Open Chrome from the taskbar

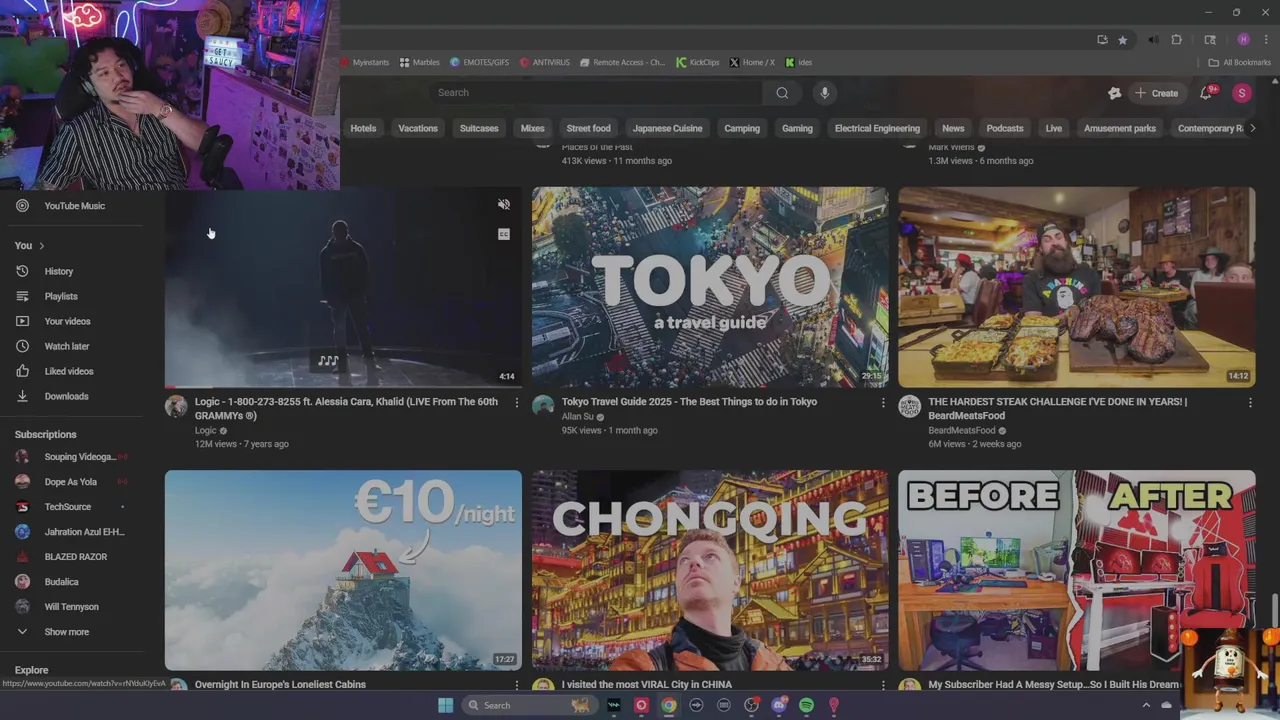coord(669,705)
